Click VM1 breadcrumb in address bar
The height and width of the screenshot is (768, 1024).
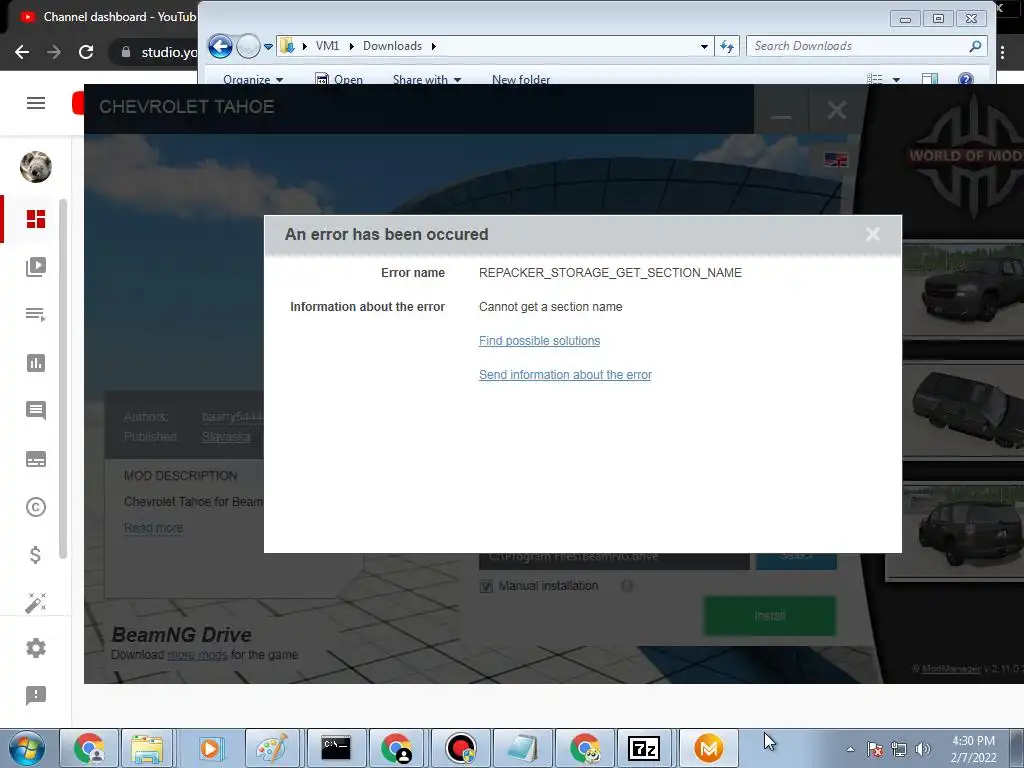[327, 46]
